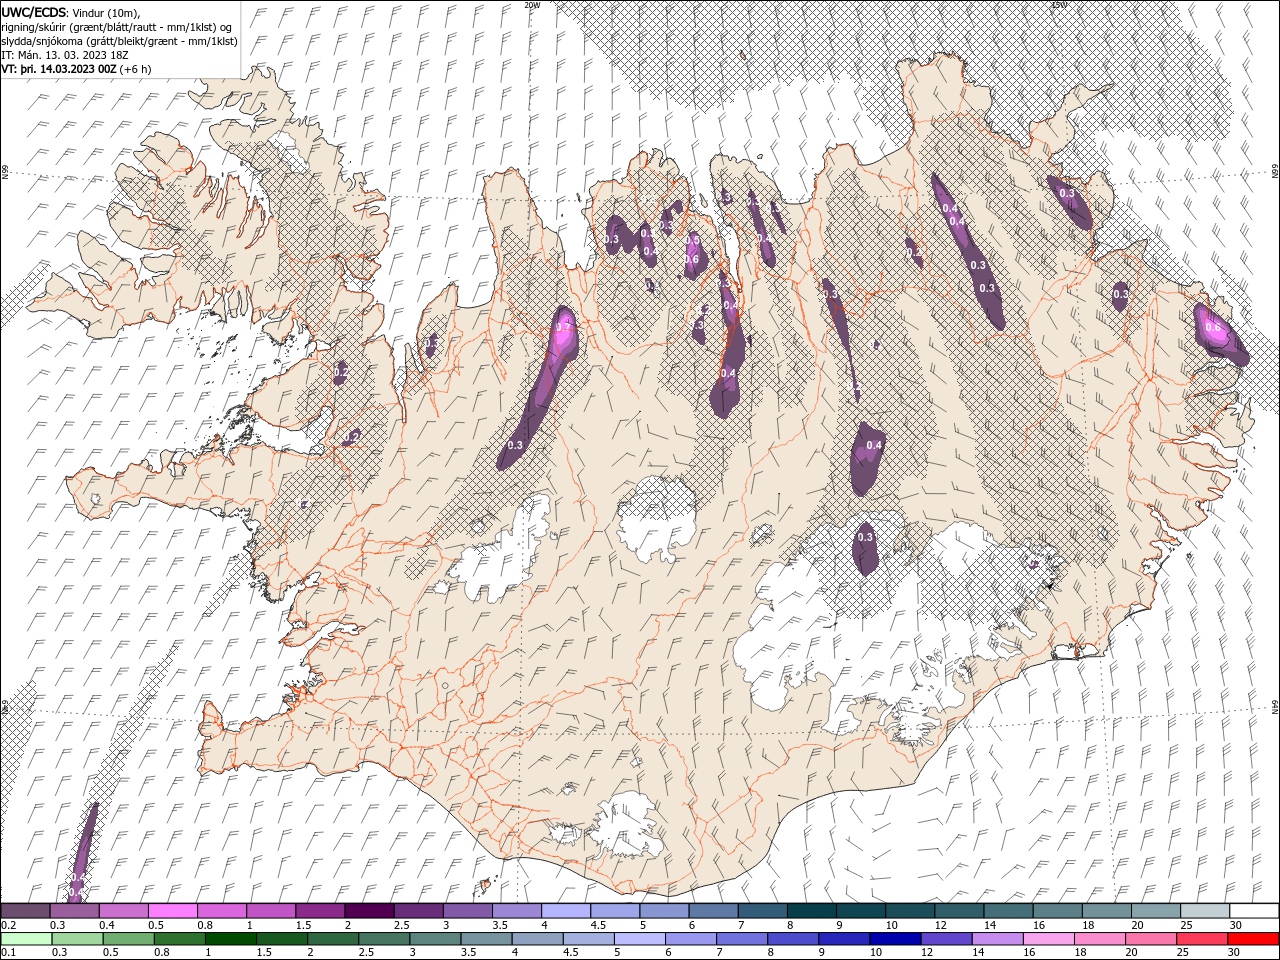Click the 20W longitude label on the map's upper border
Screen dimensions: 1280x960
532,5
